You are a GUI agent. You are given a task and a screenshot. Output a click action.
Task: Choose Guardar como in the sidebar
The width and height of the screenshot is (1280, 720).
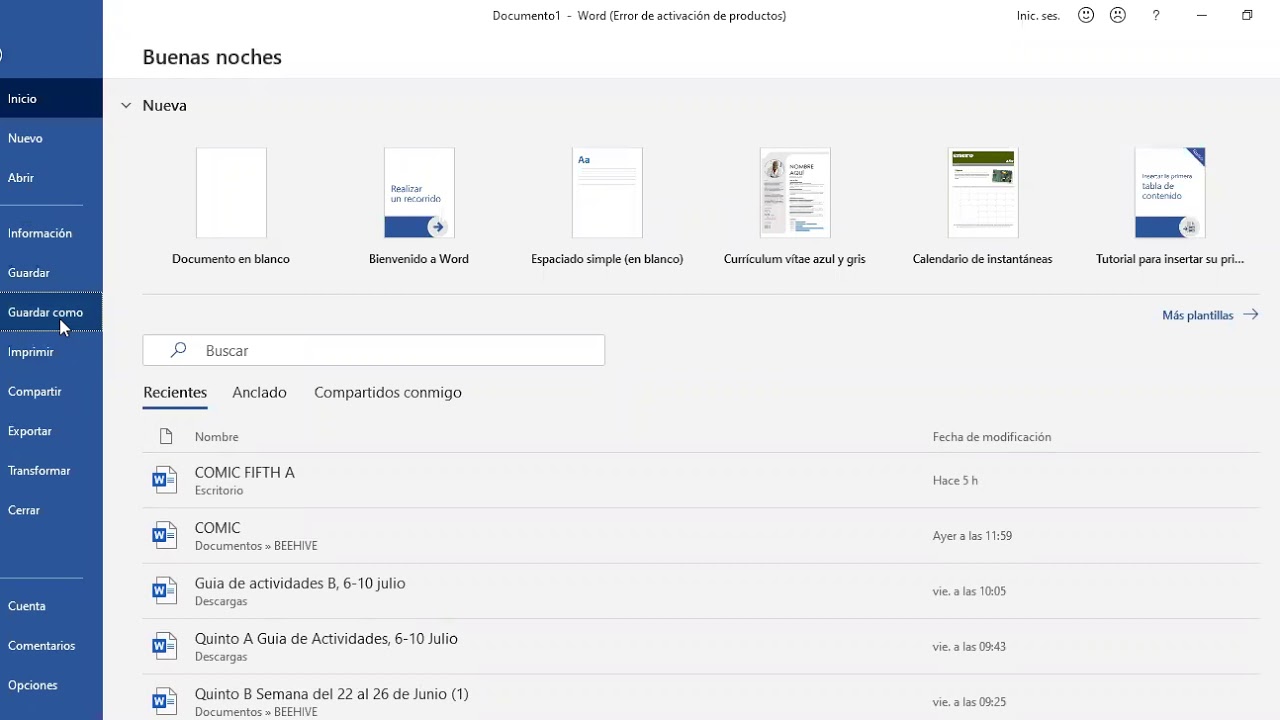(x=51, y=312)
